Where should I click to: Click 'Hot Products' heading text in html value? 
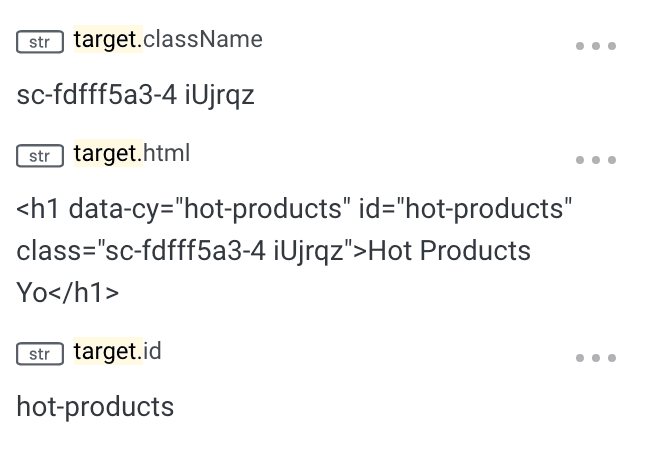[450, 251]
